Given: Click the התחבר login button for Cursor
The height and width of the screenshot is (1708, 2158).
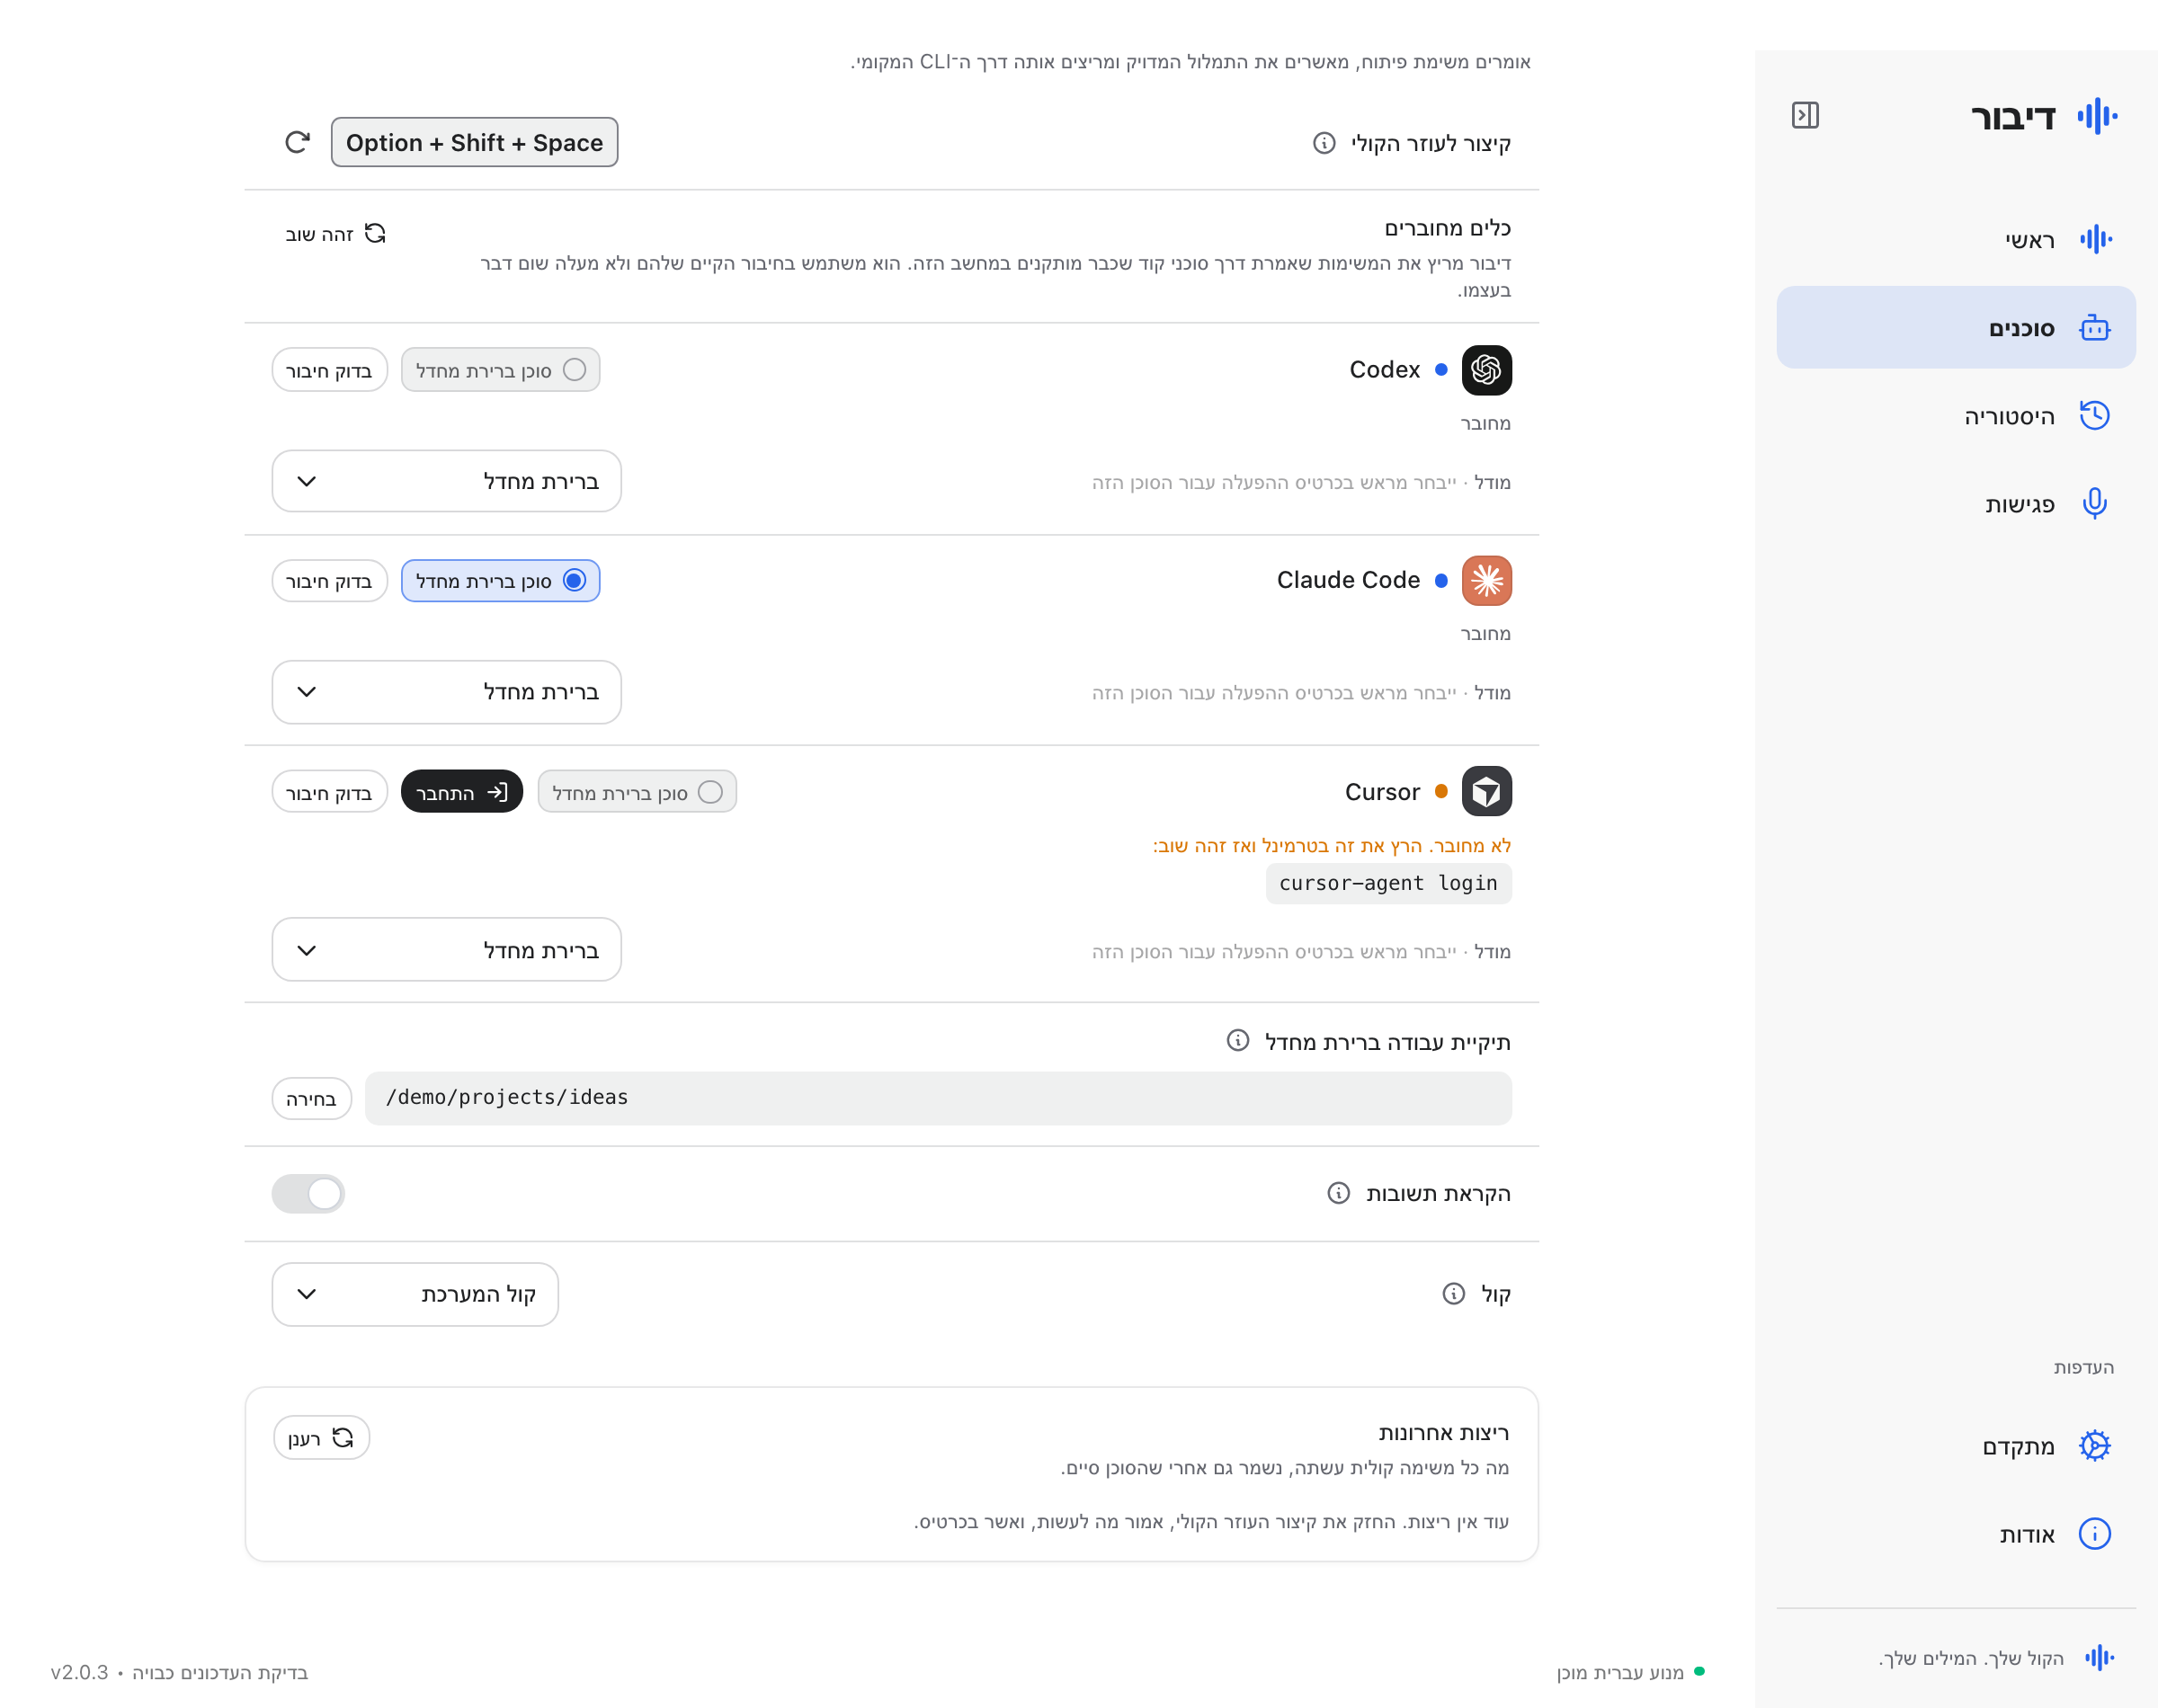Looking at the screenshot, I should point(461,791).
